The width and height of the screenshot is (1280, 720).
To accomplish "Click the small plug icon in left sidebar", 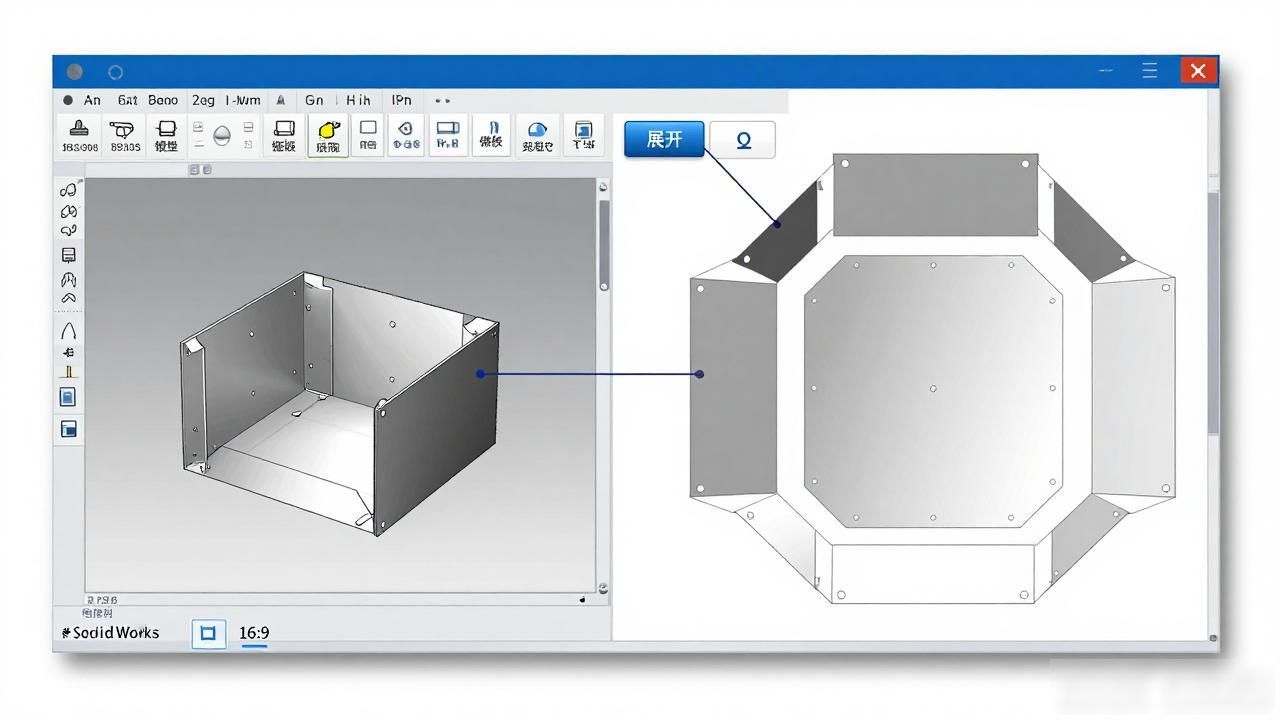I will 69,353.
